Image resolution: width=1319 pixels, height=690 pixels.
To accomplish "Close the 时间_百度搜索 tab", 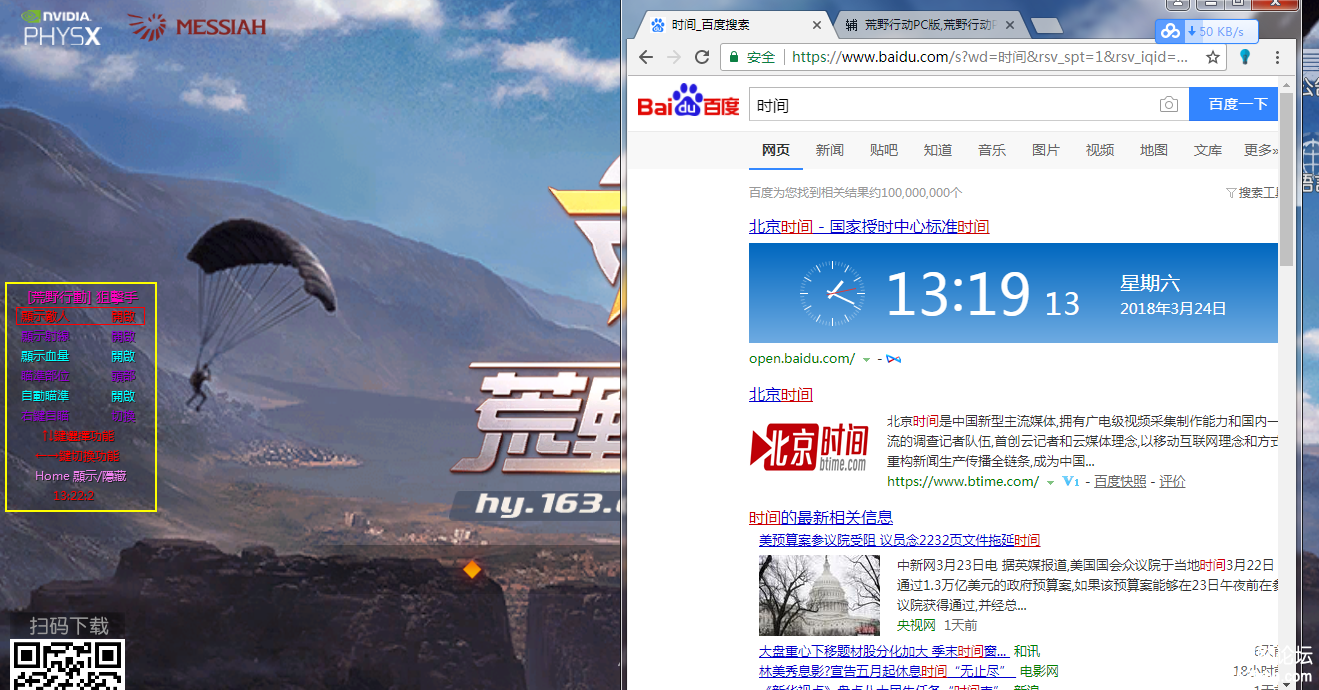I will click(x=817, y=25).
